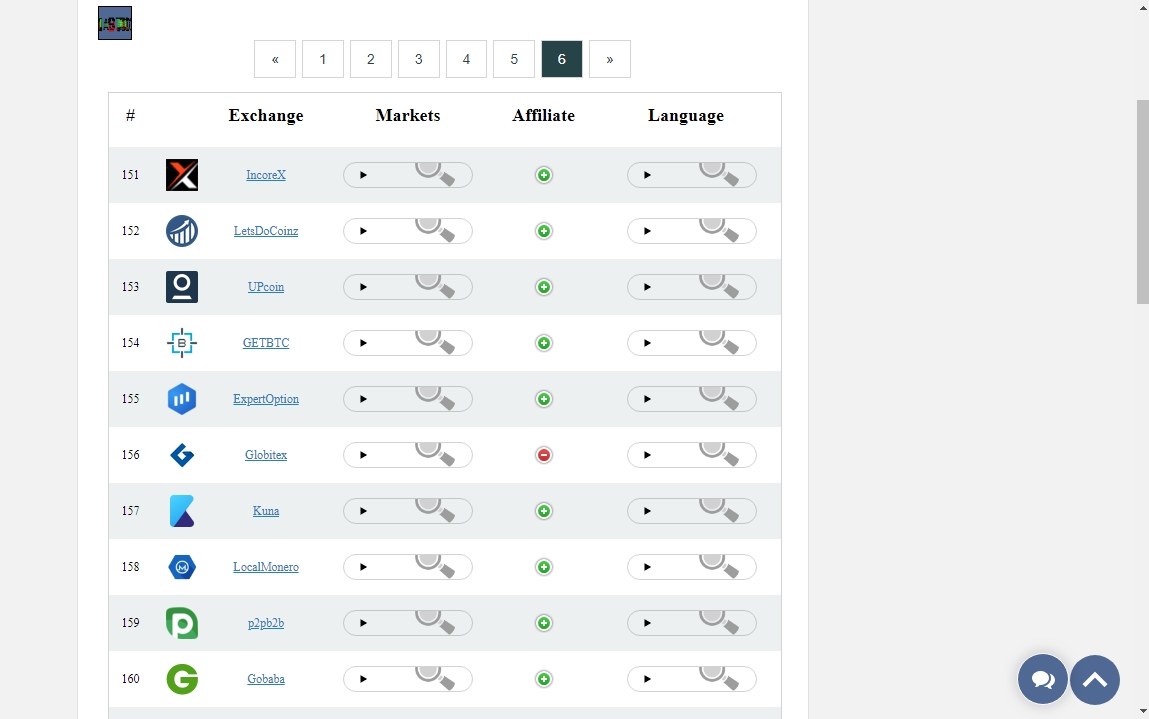Image resolution: width=1149 pixels, height=719 pixels.
Task: Click the p2pb2b logo icon
Action: 182,623
